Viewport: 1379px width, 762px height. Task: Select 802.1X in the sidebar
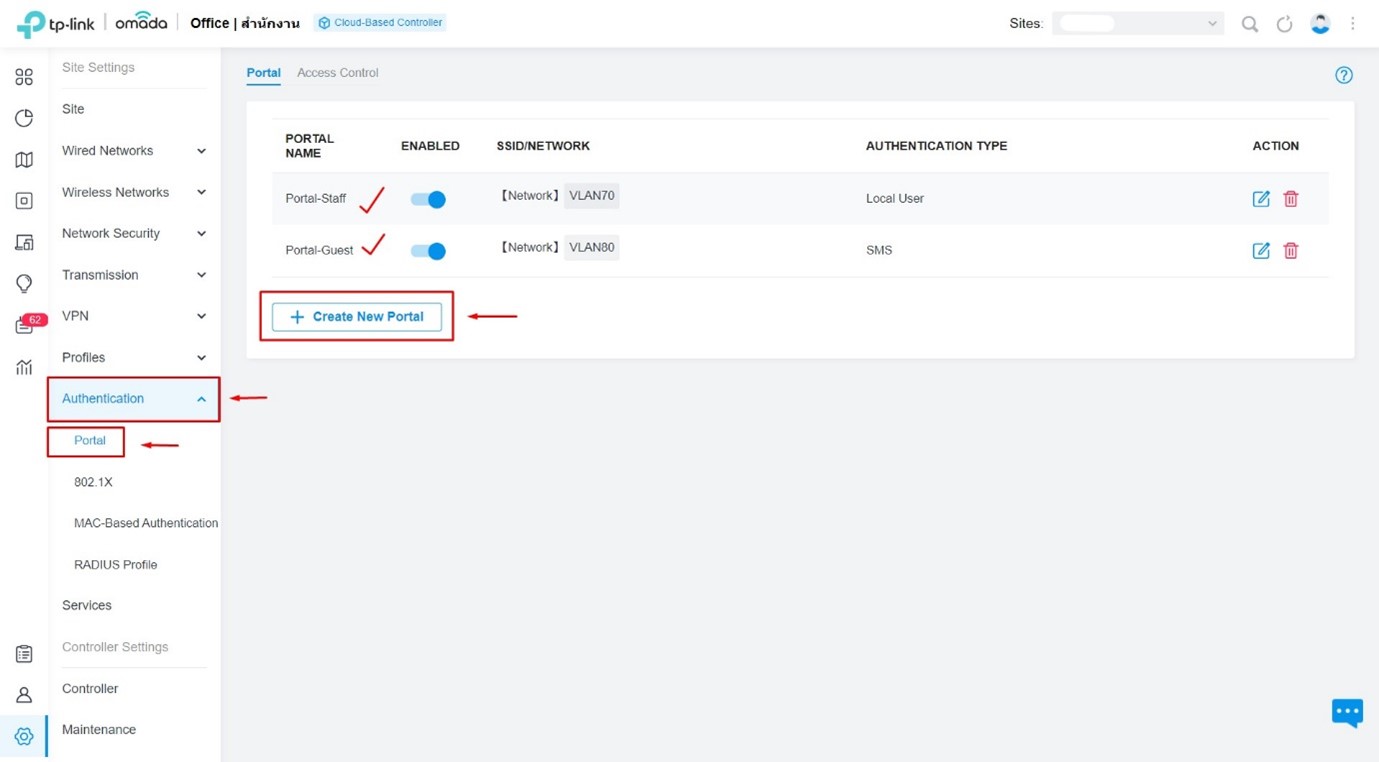tap(93, 482)
